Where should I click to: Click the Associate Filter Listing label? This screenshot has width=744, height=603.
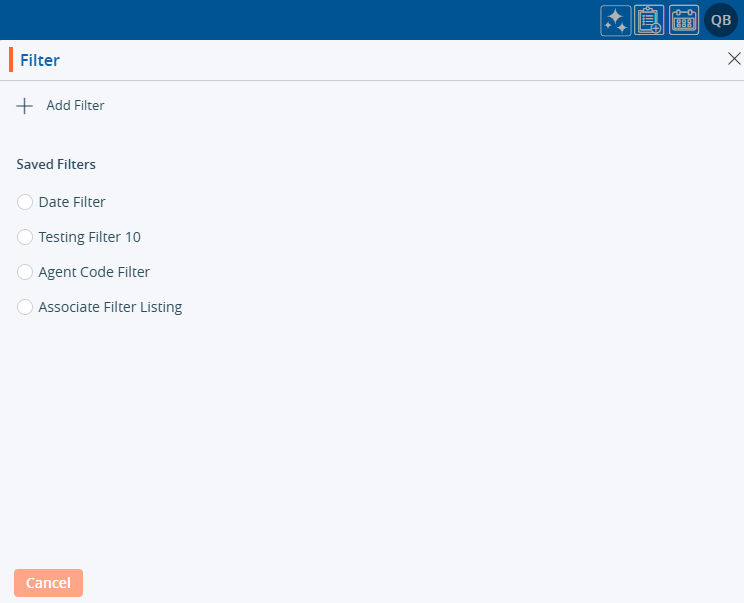[110, 307]
